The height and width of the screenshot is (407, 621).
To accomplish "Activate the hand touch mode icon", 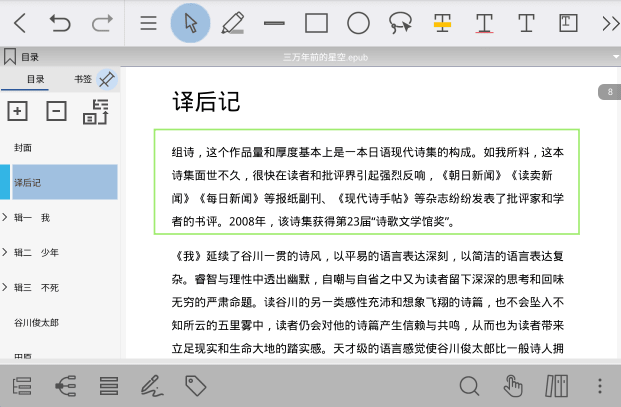I will click(x=513, y=386).
